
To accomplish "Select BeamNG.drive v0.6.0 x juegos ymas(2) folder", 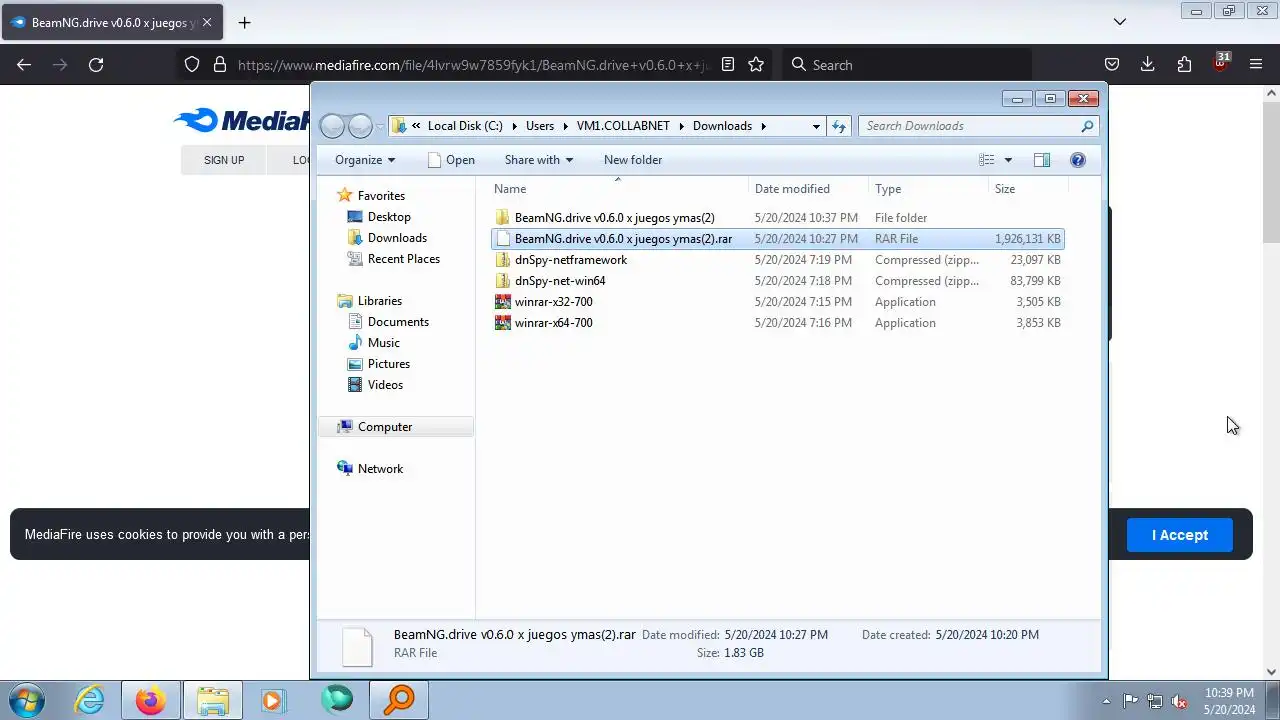I will pos(777,218).
